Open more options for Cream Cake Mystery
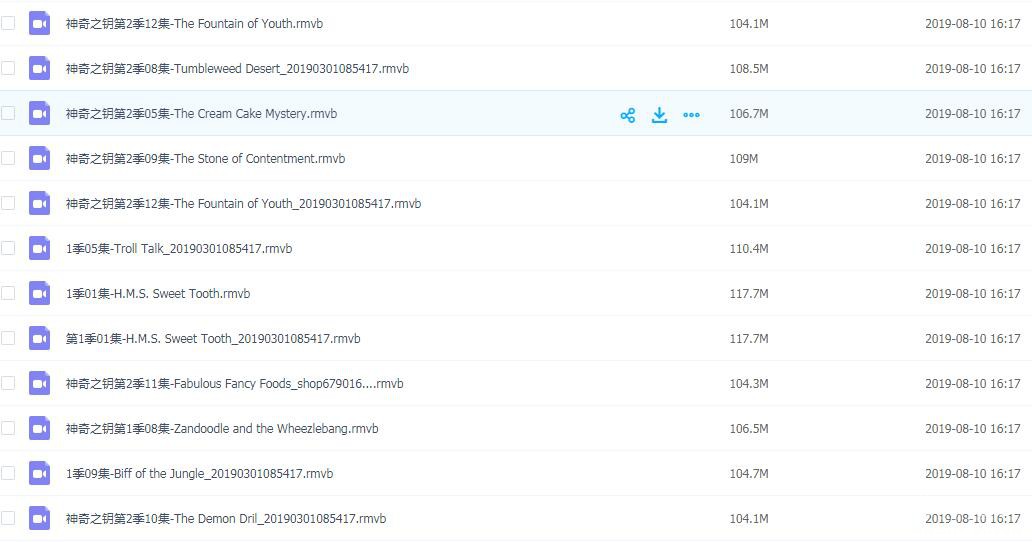Image resolution: width=1032 pixels, height=542 pixels. [691, 115]
